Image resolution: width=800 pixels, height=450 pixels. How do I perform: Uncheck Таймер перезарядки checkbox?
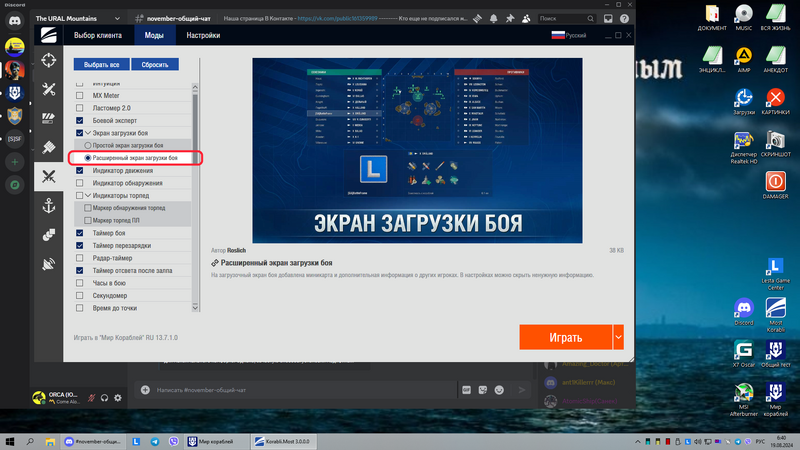click(80, 245)
